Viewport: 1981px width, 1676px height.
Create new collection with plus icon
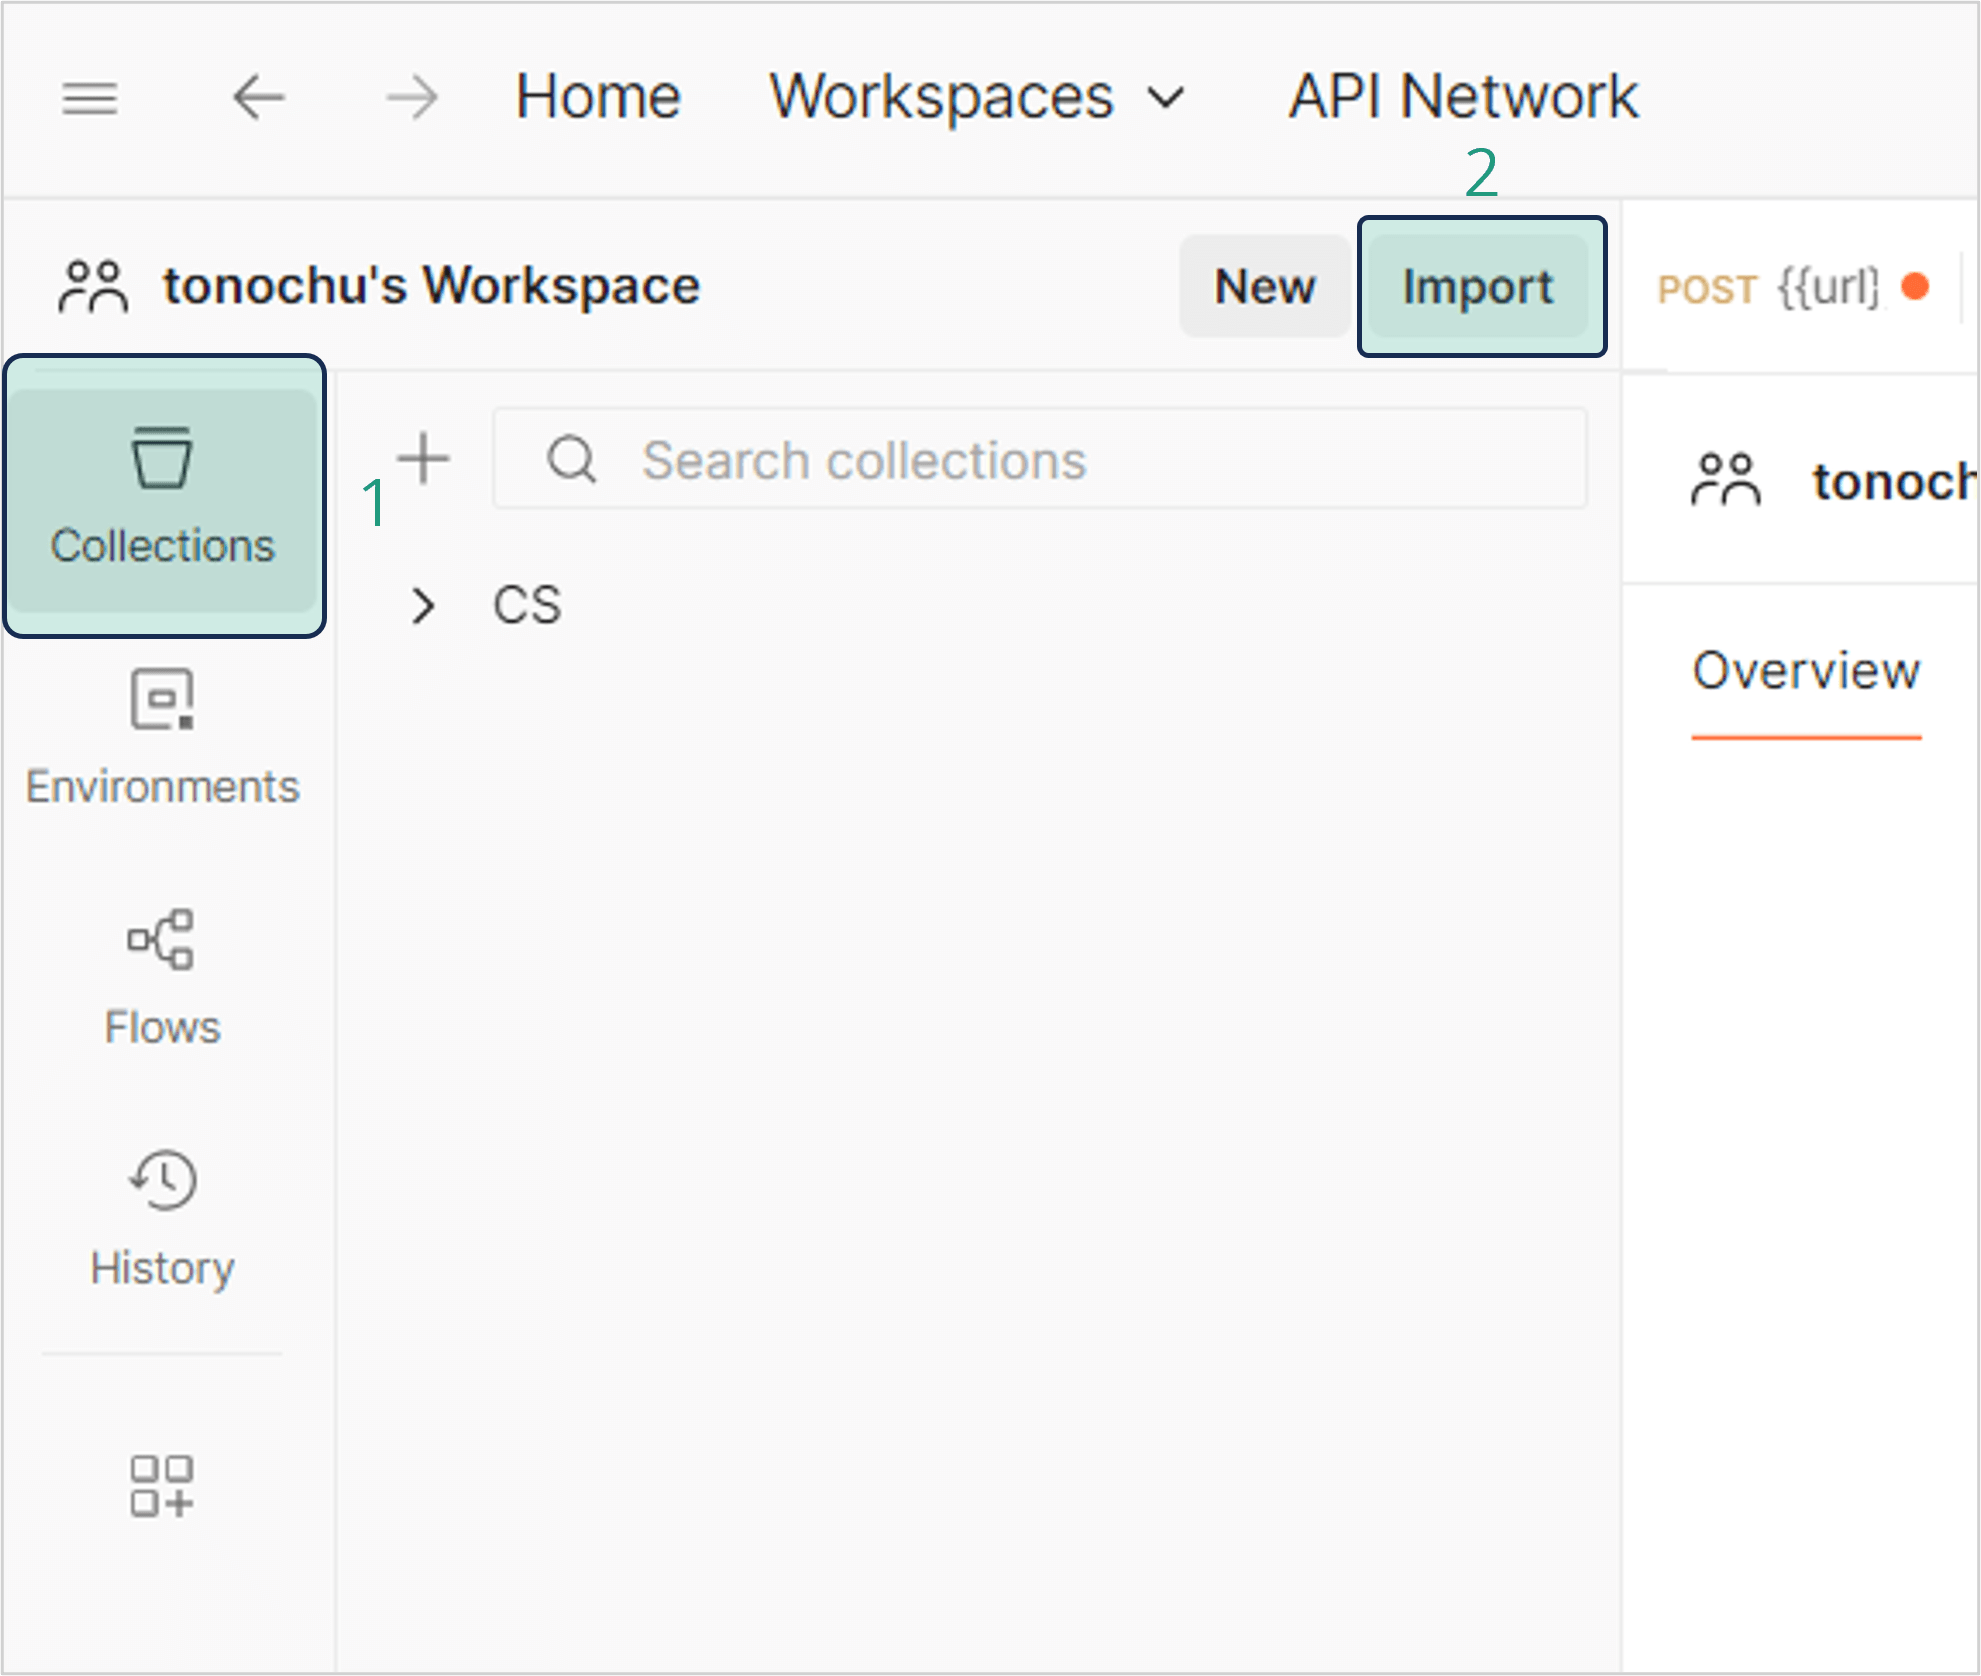[424, 459]
